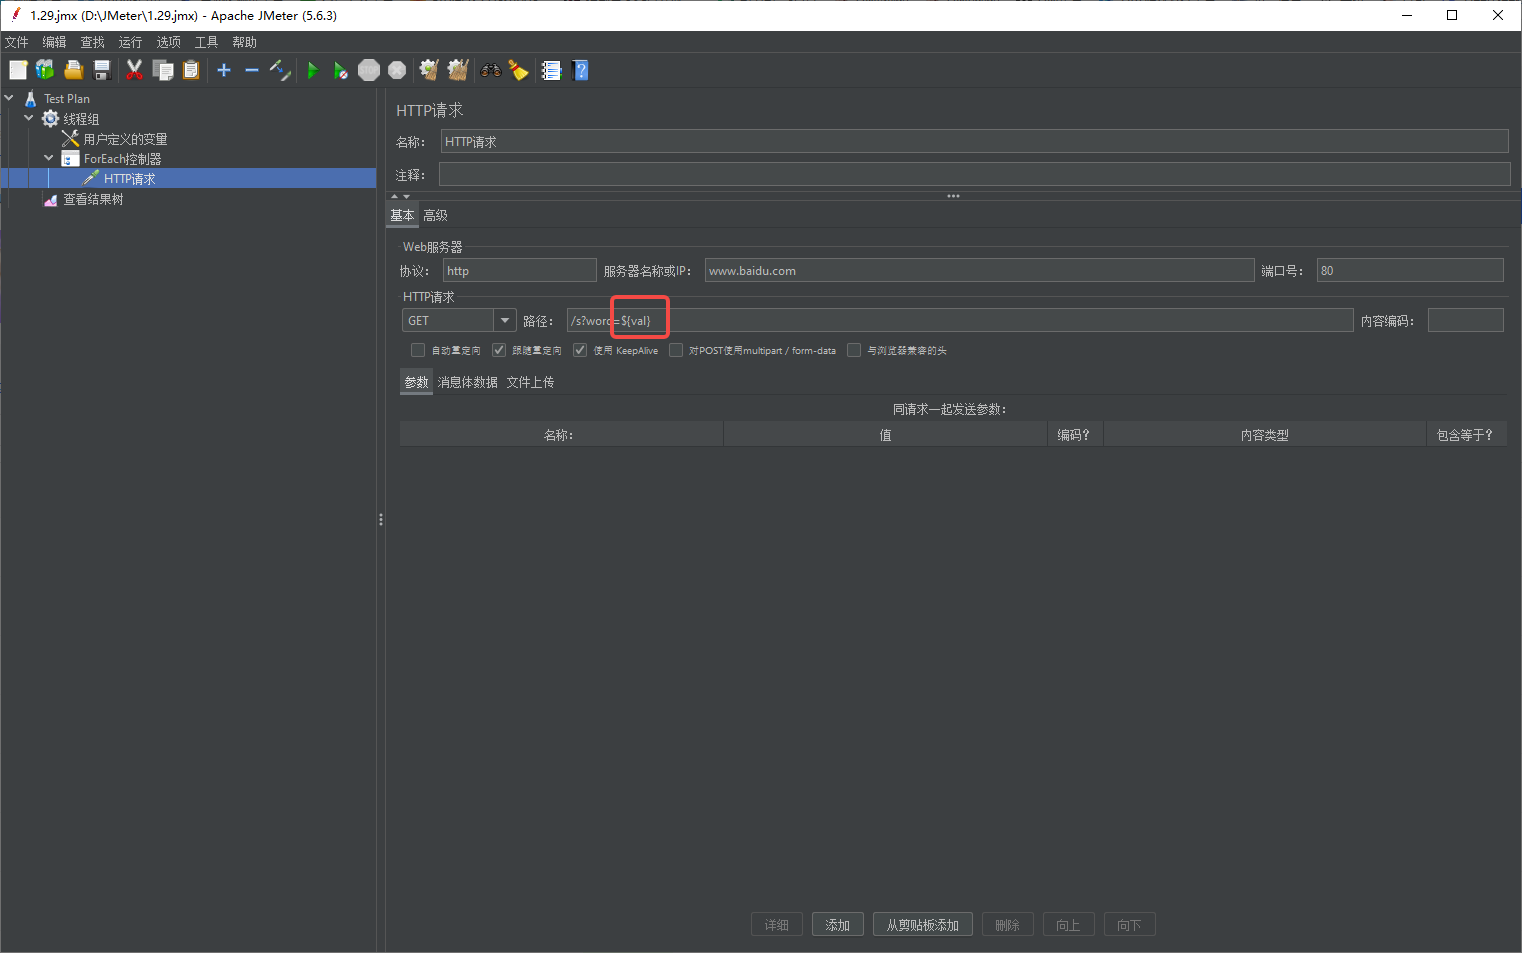Collapse the ForEach控制器 tree arrow
1522x953 pixels.
(49, 158)
